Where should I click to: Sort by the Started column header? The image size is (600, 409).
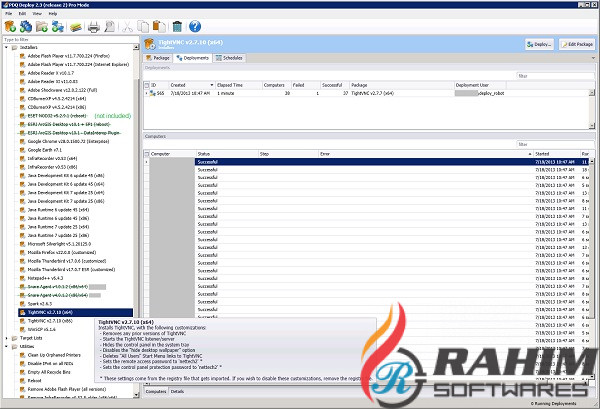pyautogui.click(x=556, y=154)
